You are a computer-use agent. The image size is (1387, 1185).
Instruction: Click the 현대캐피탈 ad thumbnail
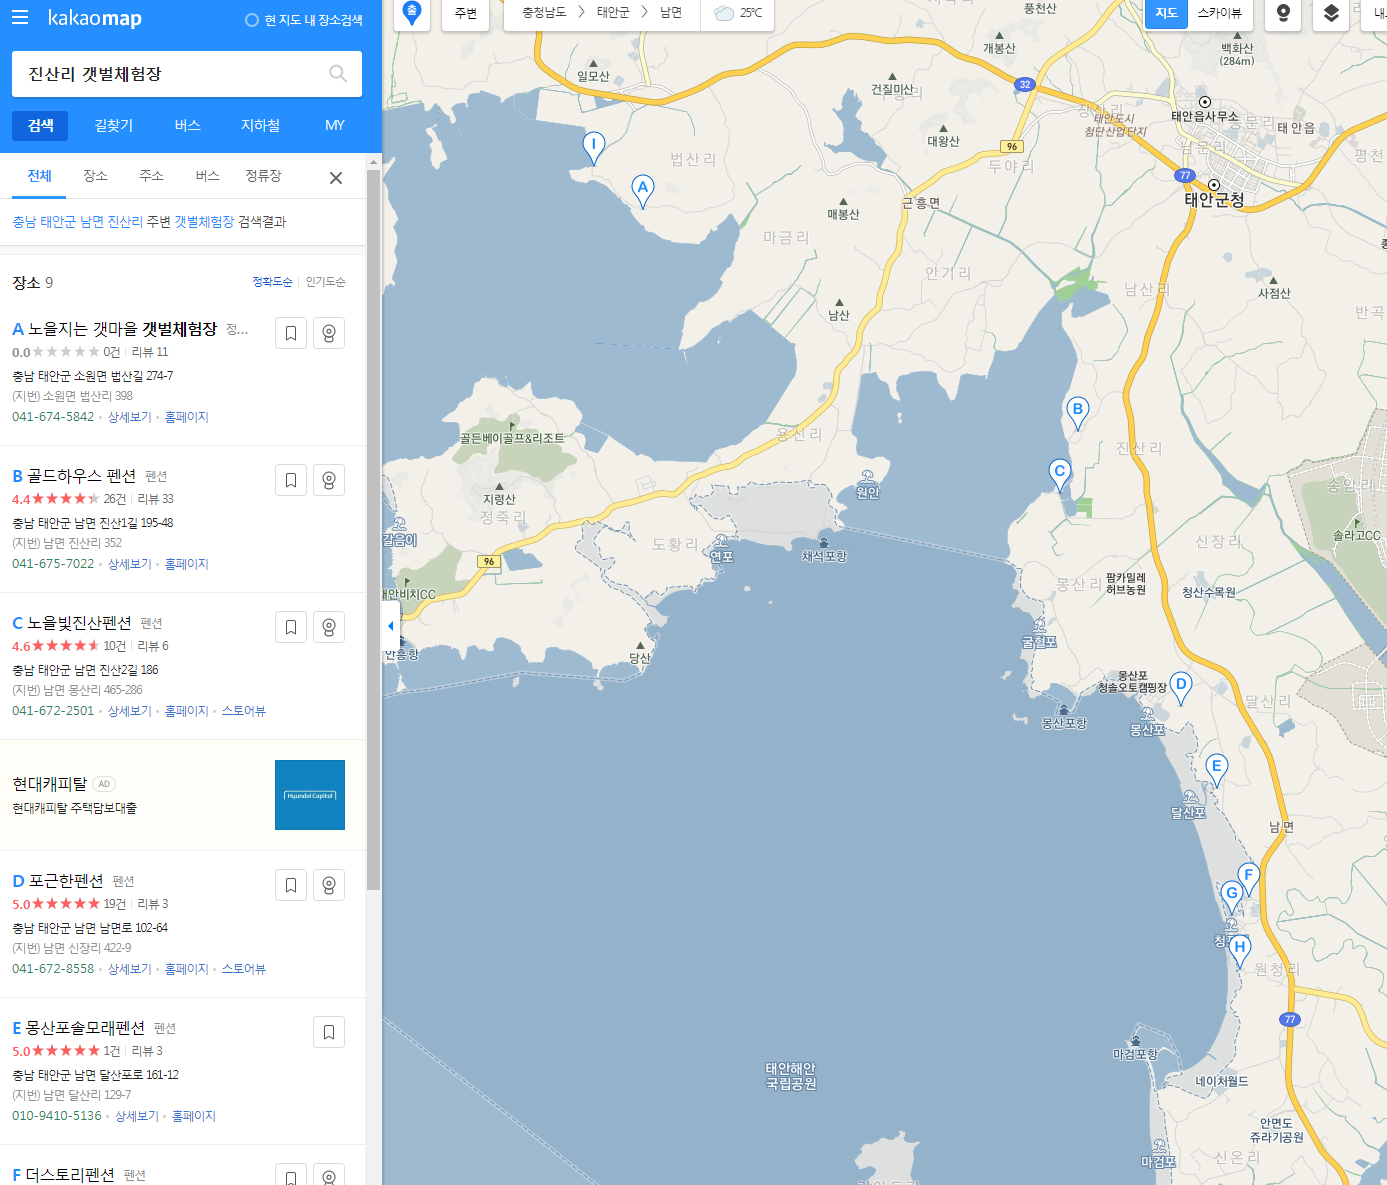pyautogui.click(x=310, y=795)
